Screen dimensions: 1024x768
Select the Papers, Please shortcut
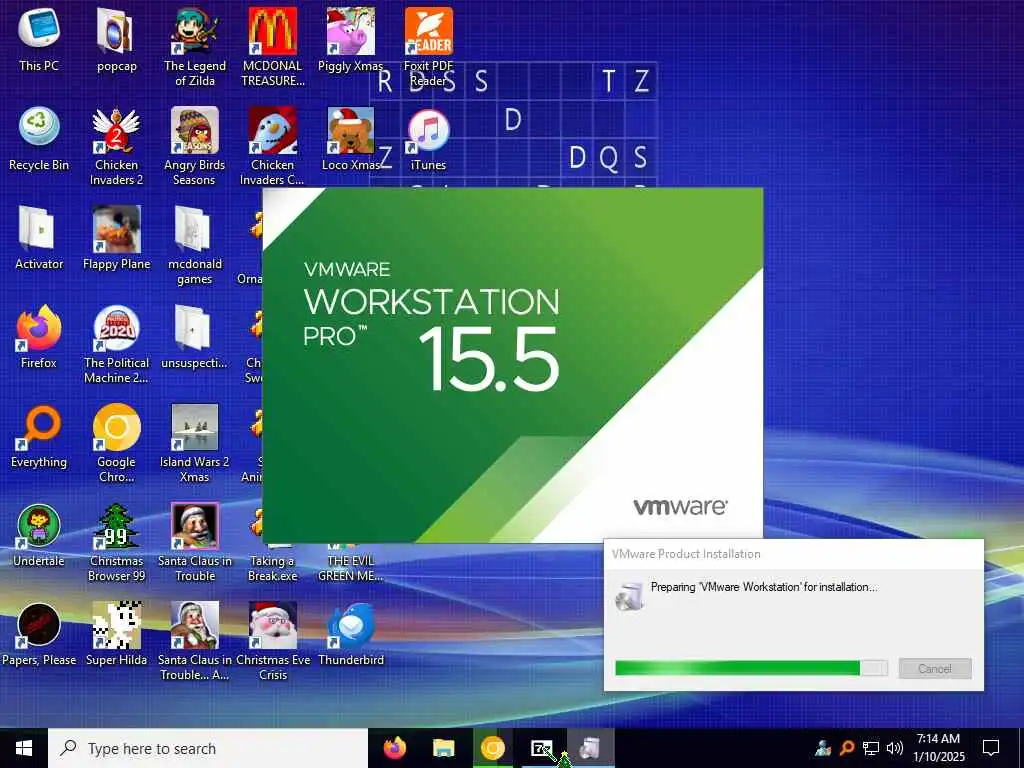click(39, 635)
